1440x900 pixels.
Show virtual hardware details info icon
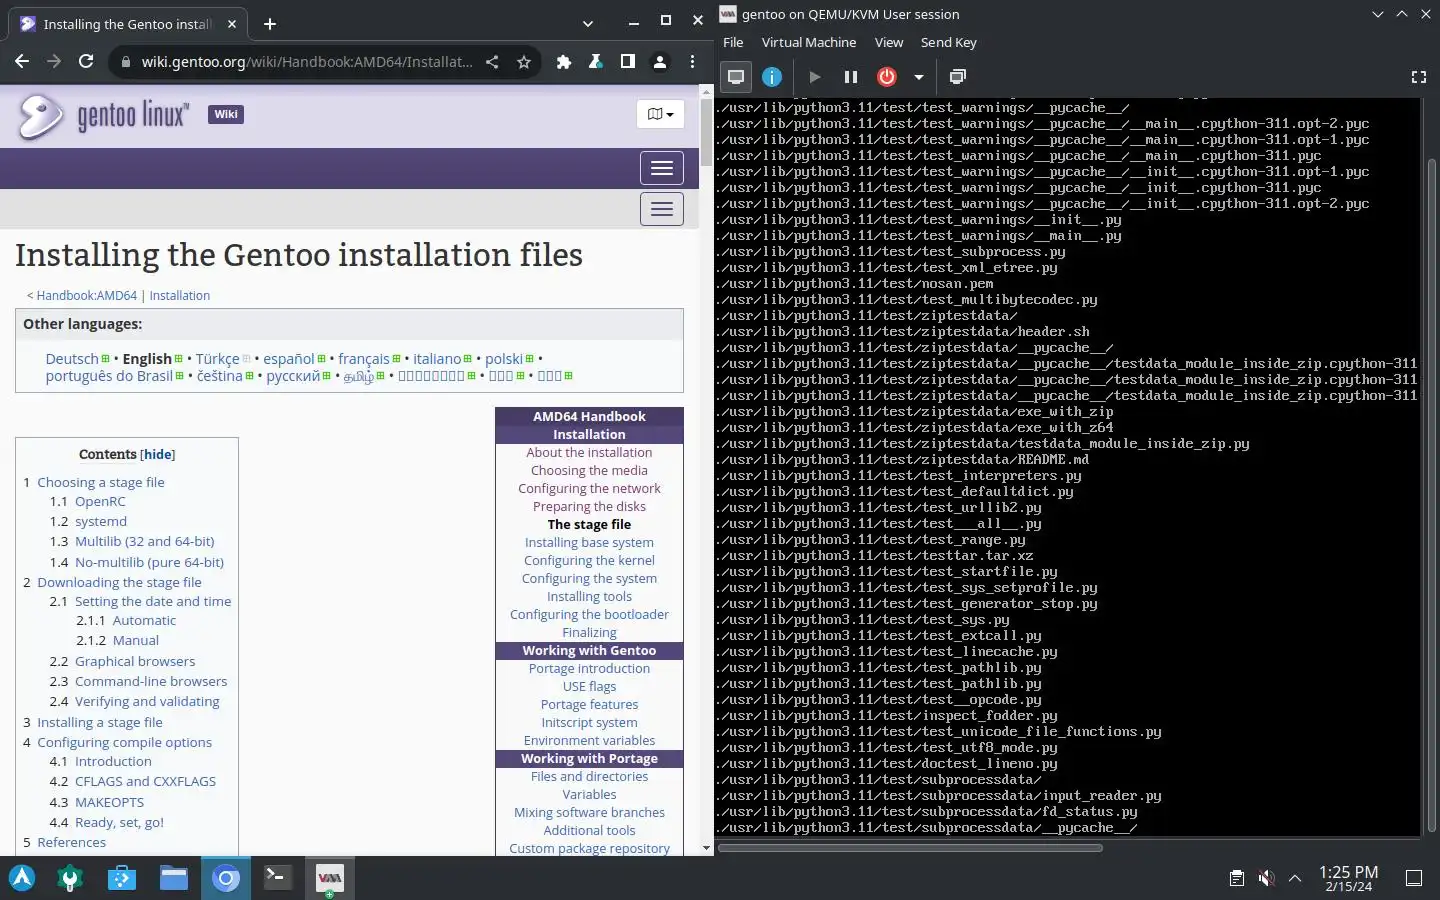click(772, 77)
